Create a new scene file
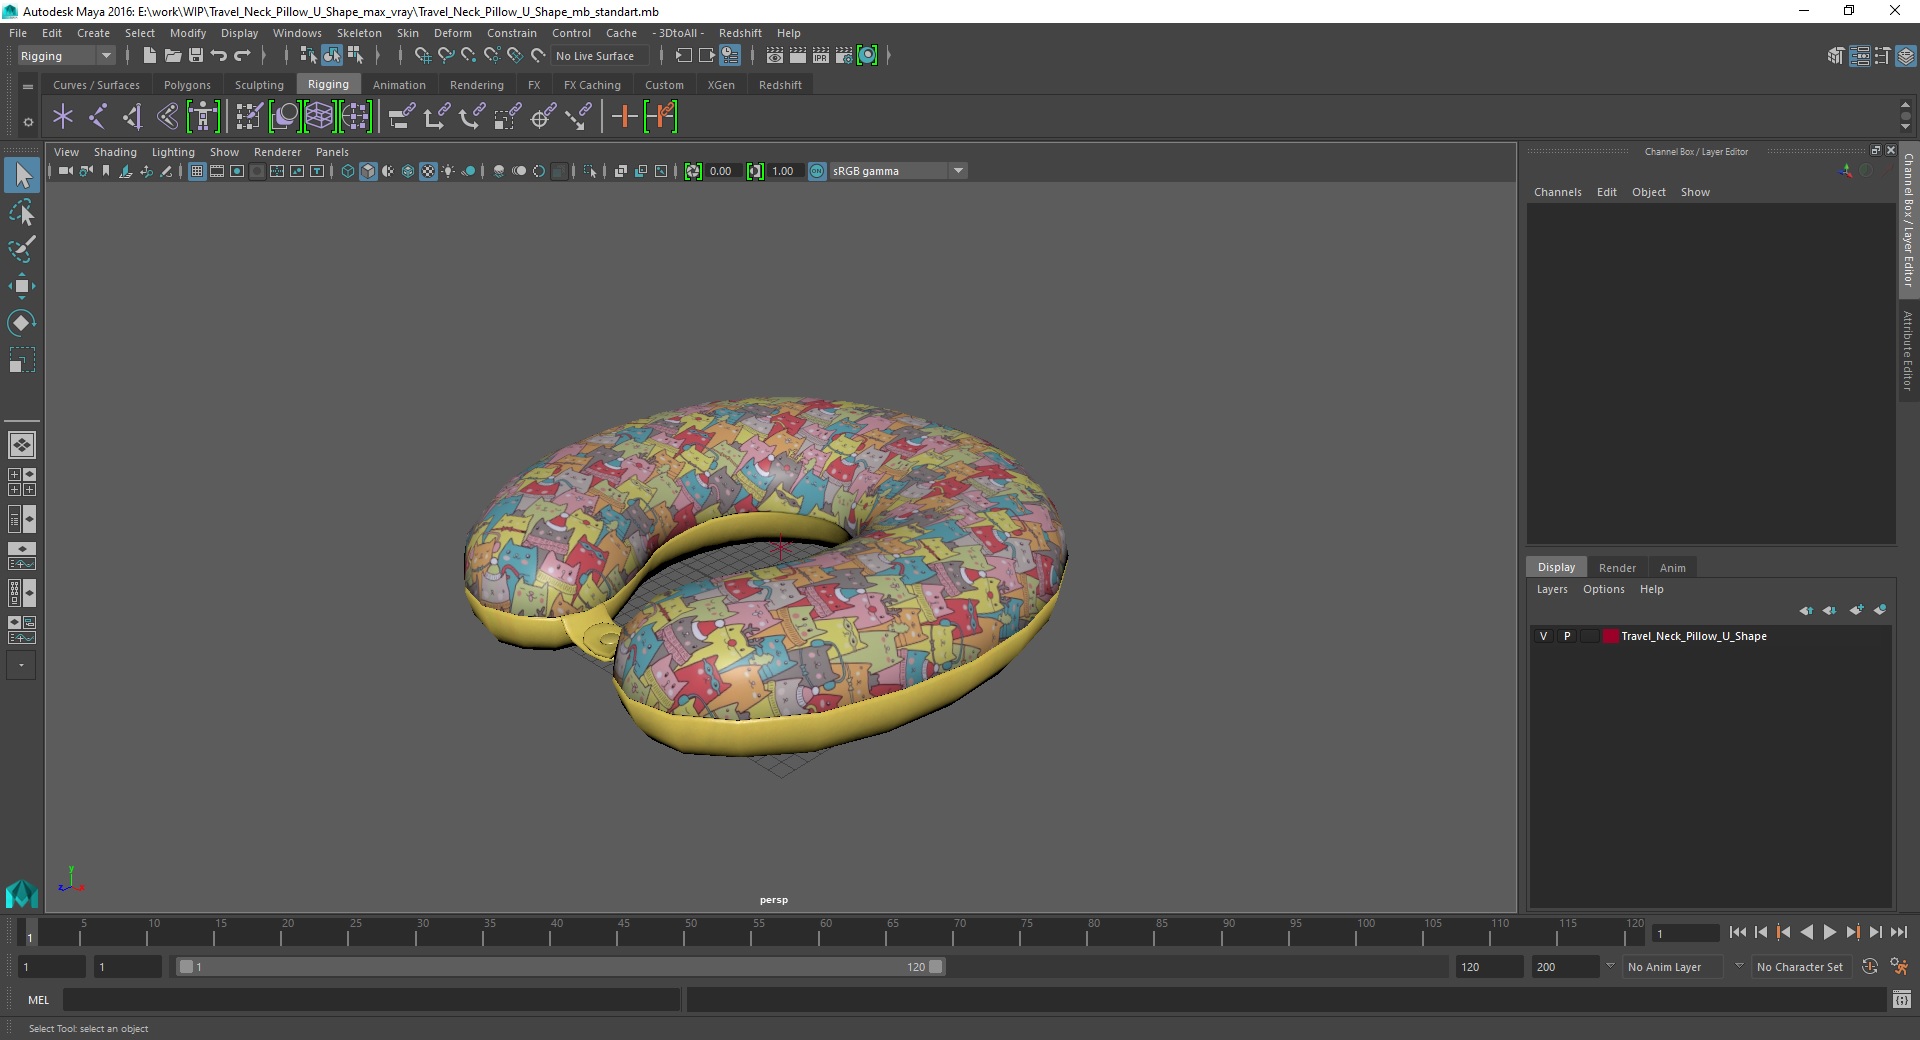 (149, 56)
